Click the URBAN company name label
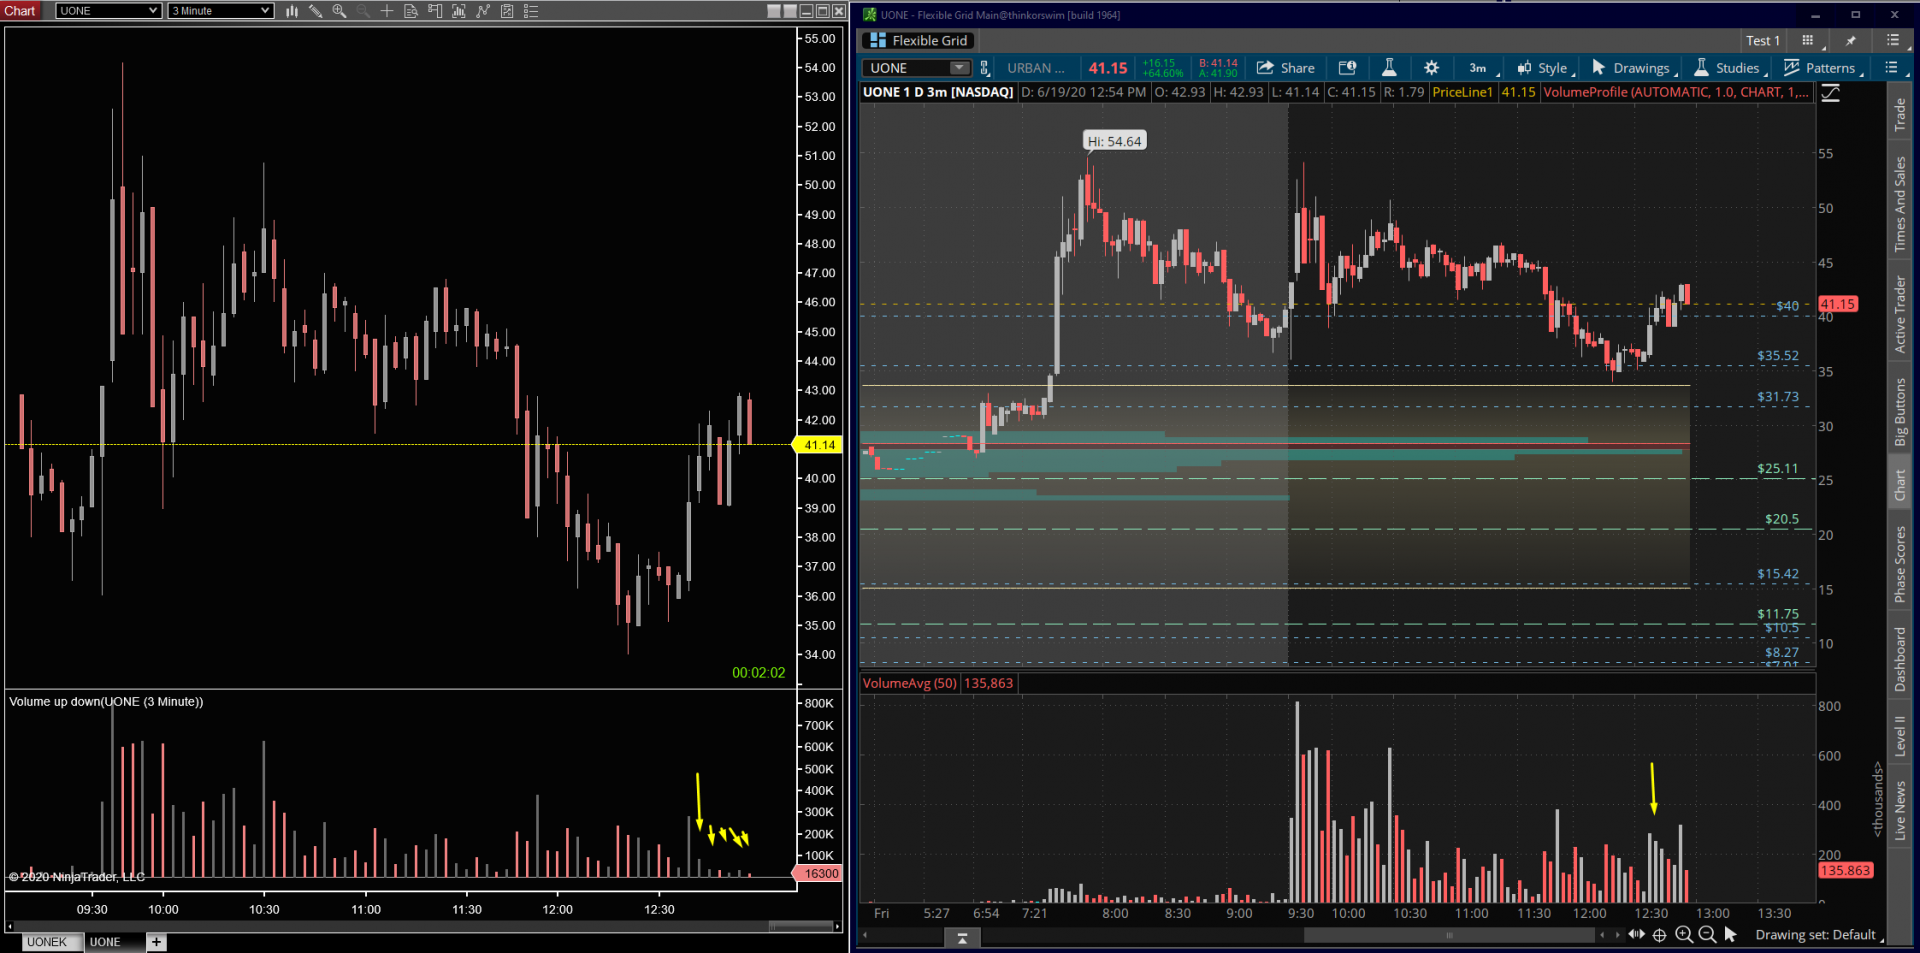This screenshot has width=1920, height=953. [1035, 68]
